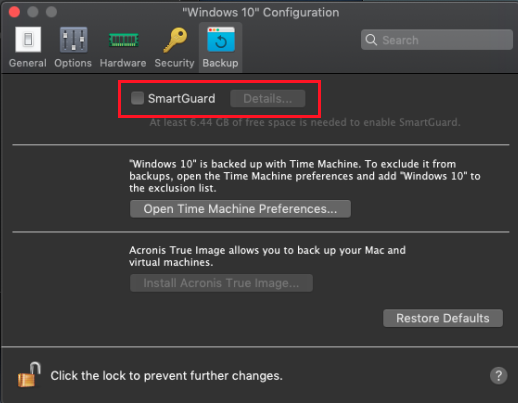The height and width of the screenshot is (403, 518).
Task: Close the Windows 10 Configuration window
Action: point(14,12)
